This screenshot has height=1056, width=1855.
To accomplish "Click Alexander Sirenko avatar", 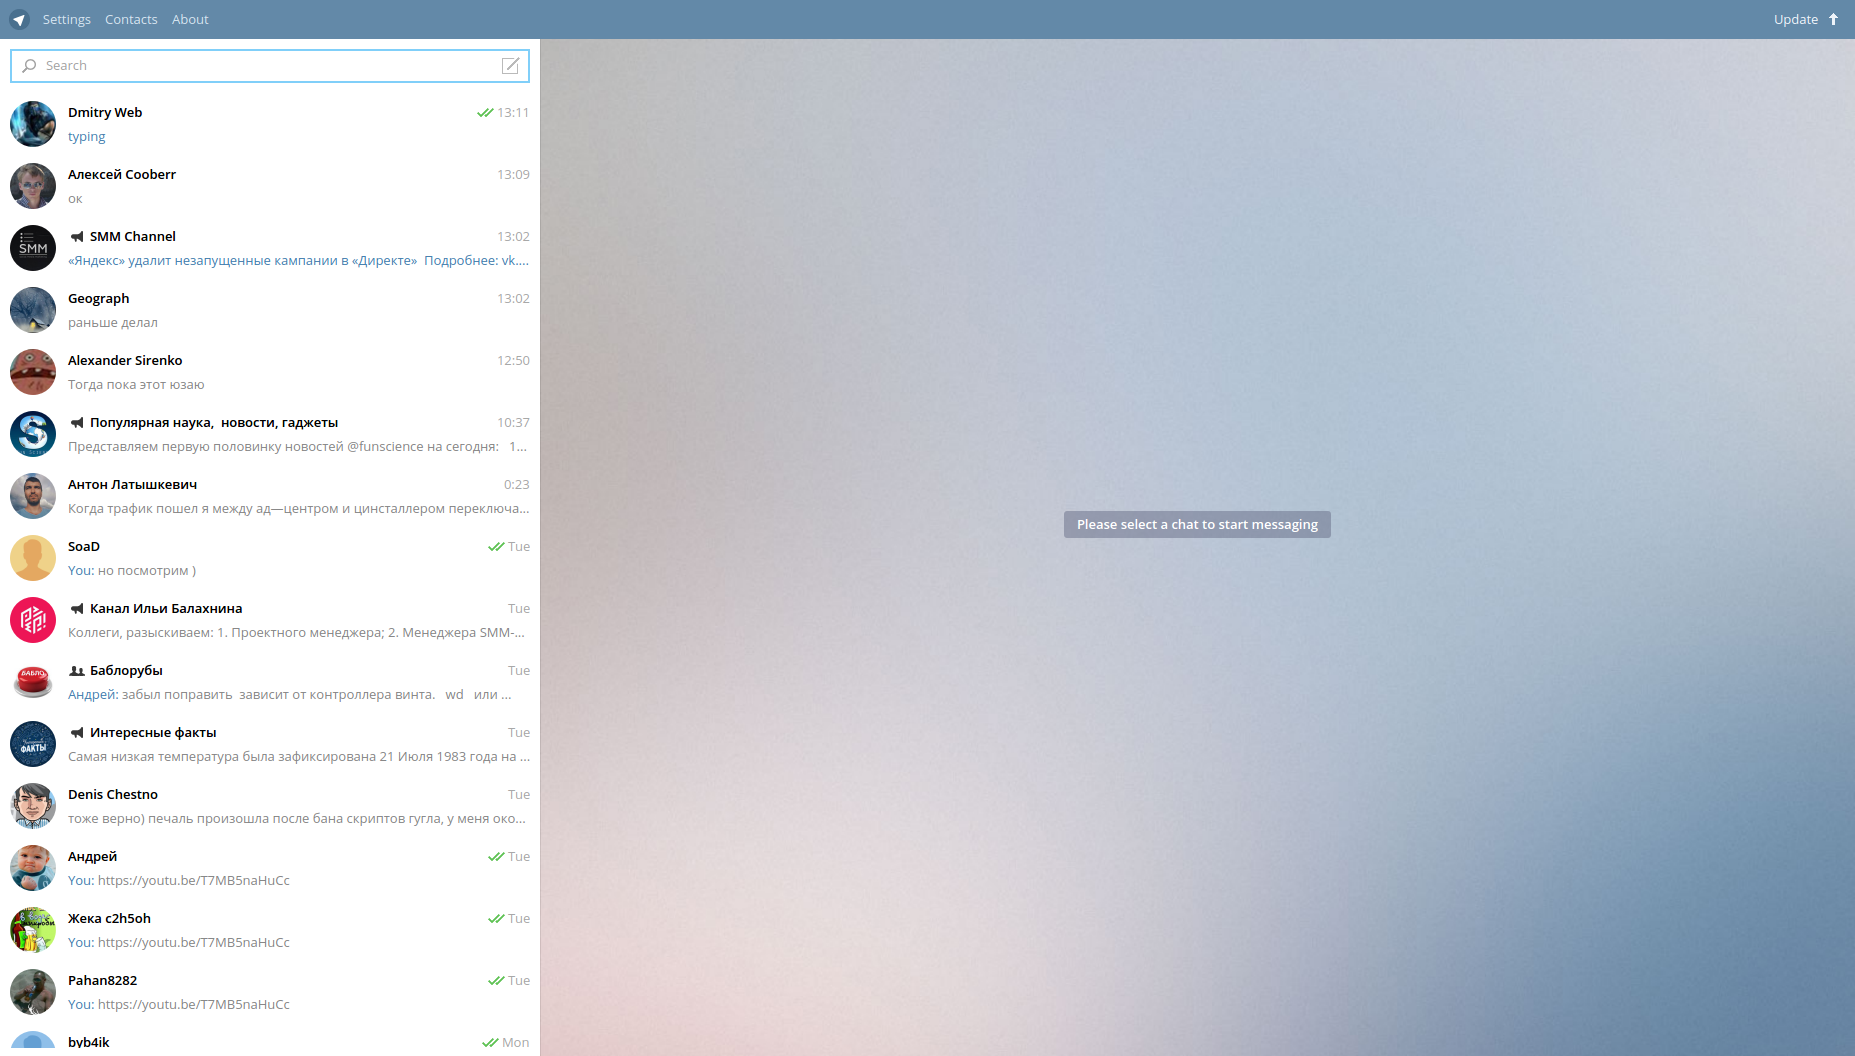I will pos(33,372).
